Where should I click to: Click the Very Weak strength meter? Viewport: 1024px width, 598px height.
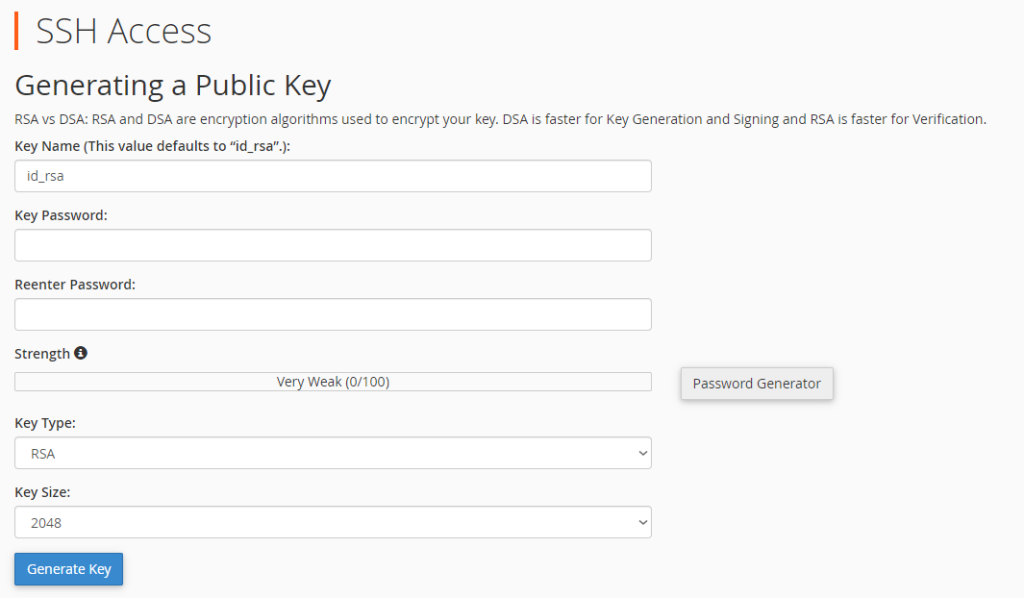332,380
